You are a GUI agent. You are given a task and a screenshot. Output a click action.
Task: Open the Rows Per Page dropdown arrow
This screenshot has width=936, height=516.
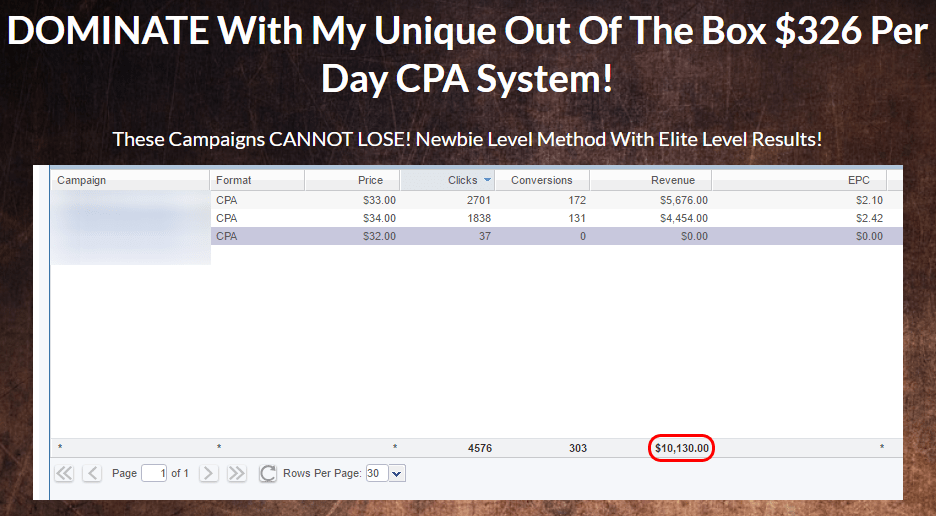(397, 473)
